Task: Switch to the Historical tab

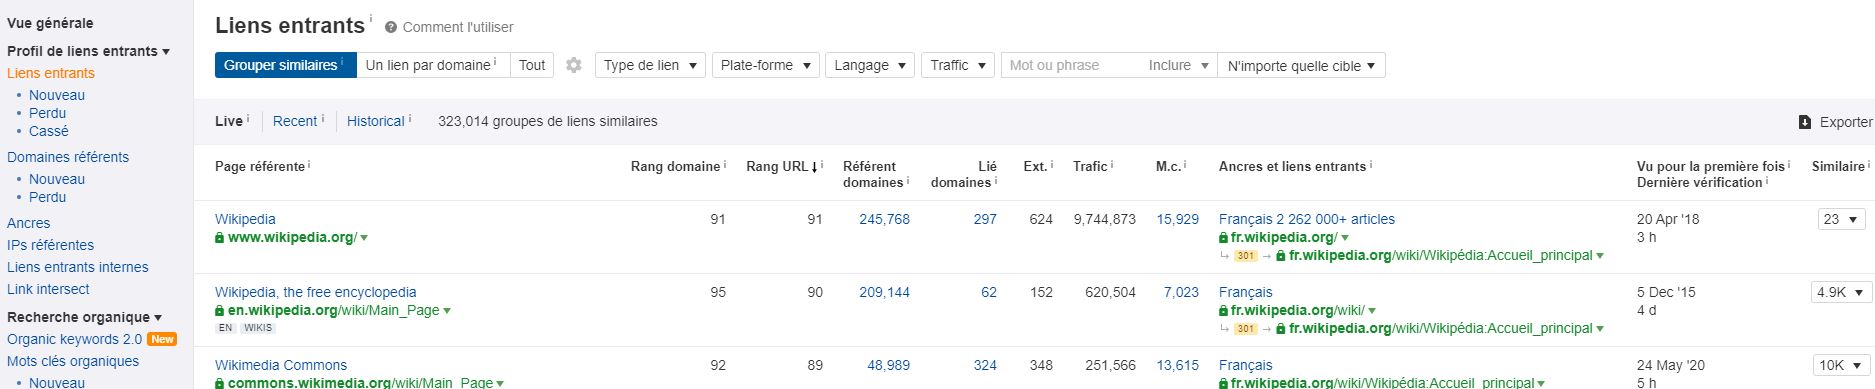Action: 376,121
